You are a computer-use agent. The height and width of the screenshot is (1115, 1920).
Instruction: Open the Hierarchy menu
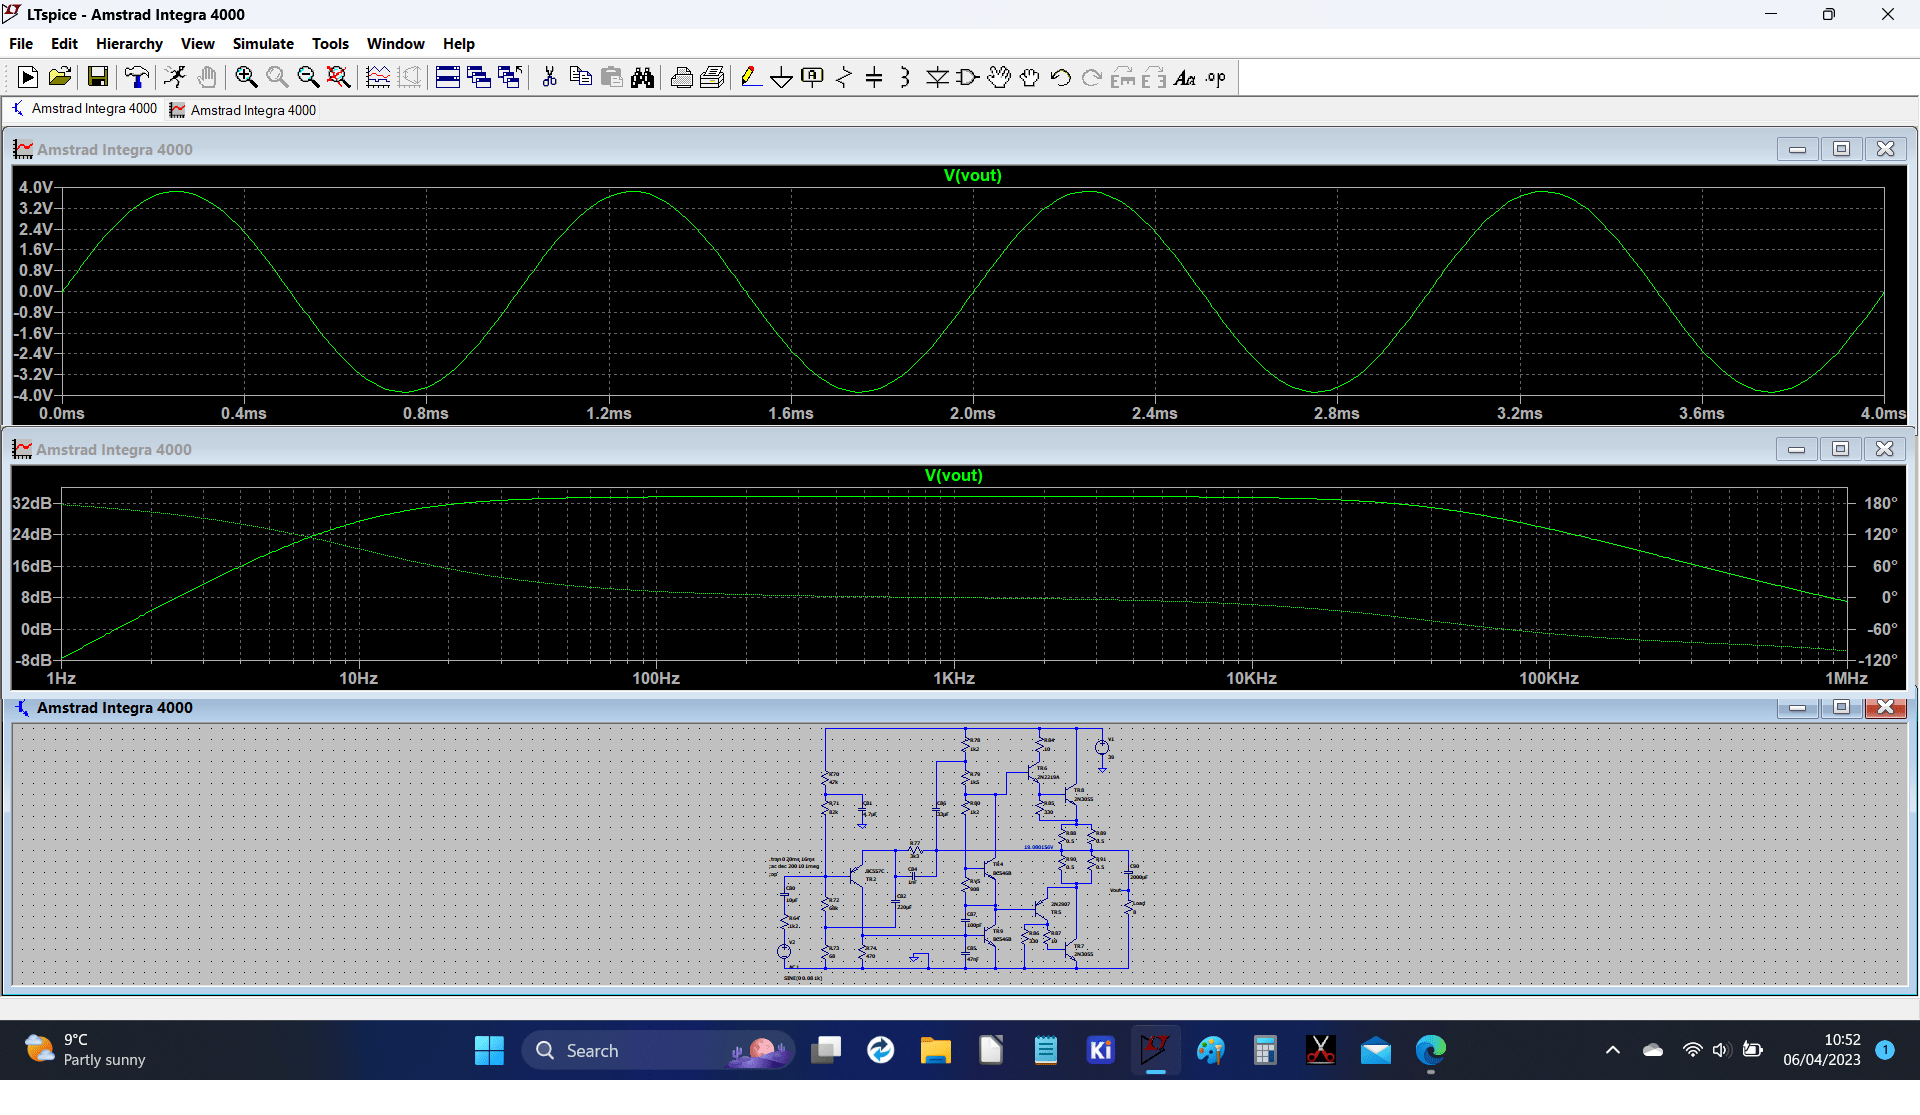click(x=129, y=43)
